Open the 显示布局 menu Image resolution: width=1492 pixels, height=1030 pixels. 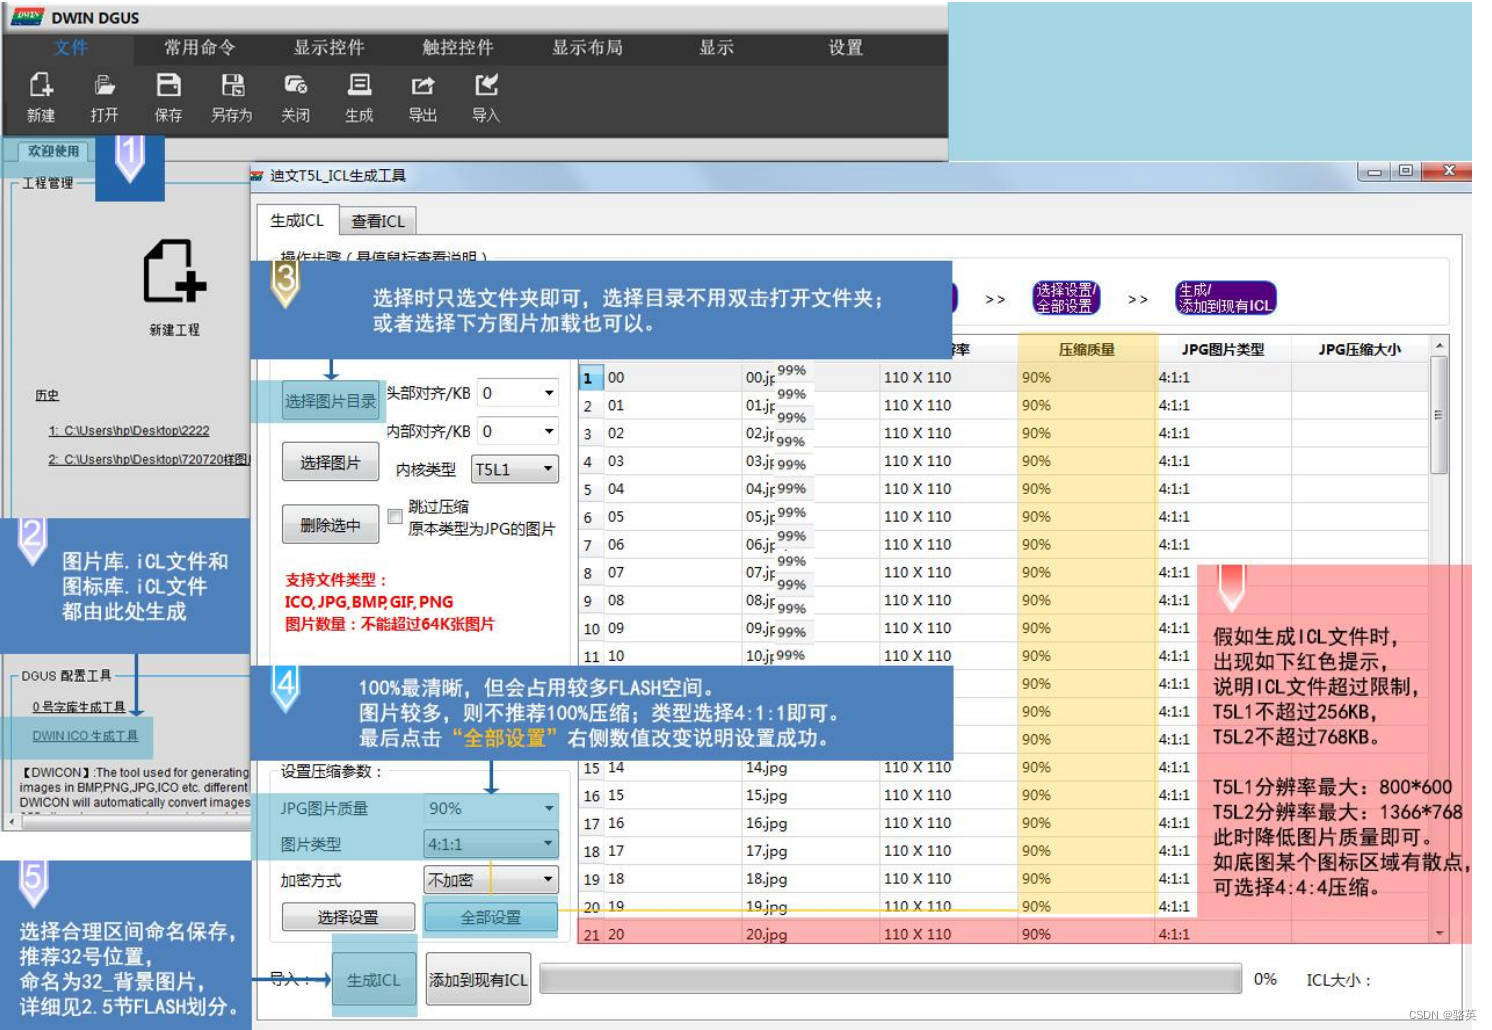(587, 47)
